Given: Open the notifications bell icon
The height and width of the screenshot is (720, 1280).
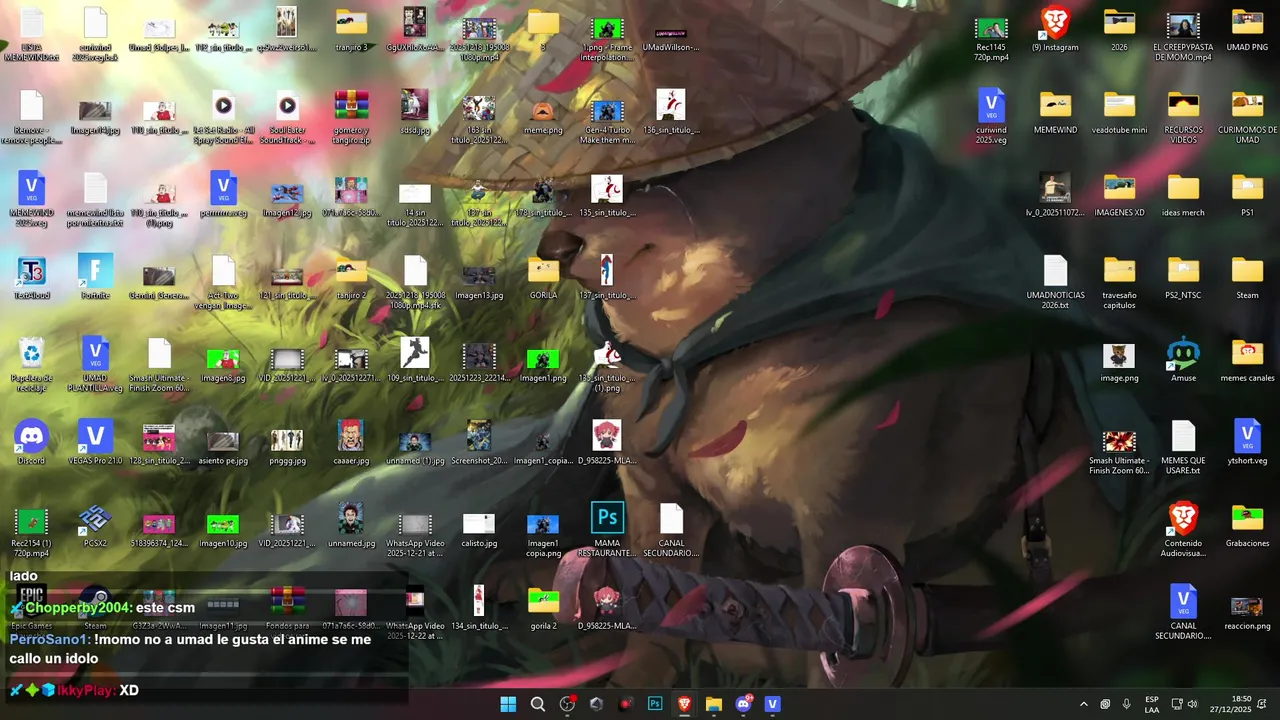Looking at the screenshot, I should (x=1262, y=704).
